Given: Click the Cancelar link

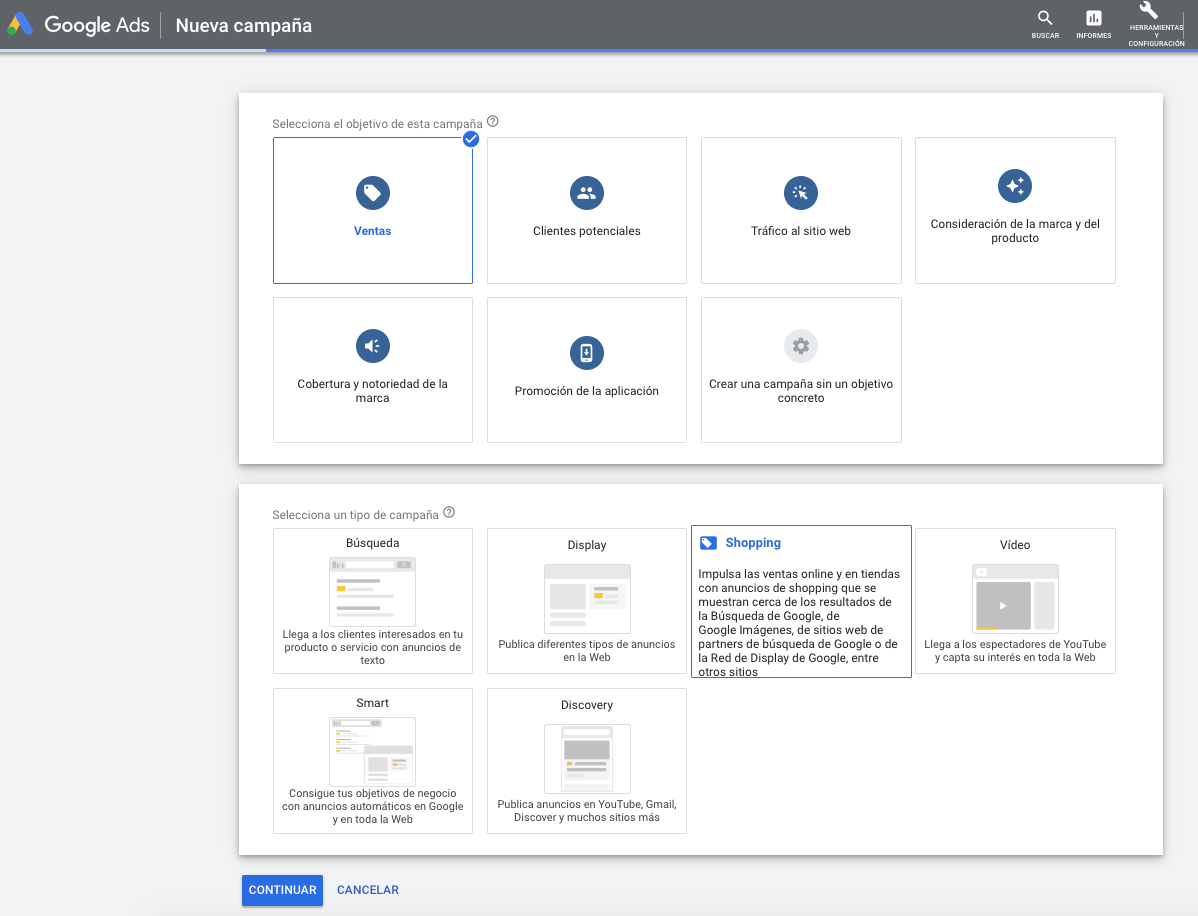Looking at the screenshot, I should point(367,890).
